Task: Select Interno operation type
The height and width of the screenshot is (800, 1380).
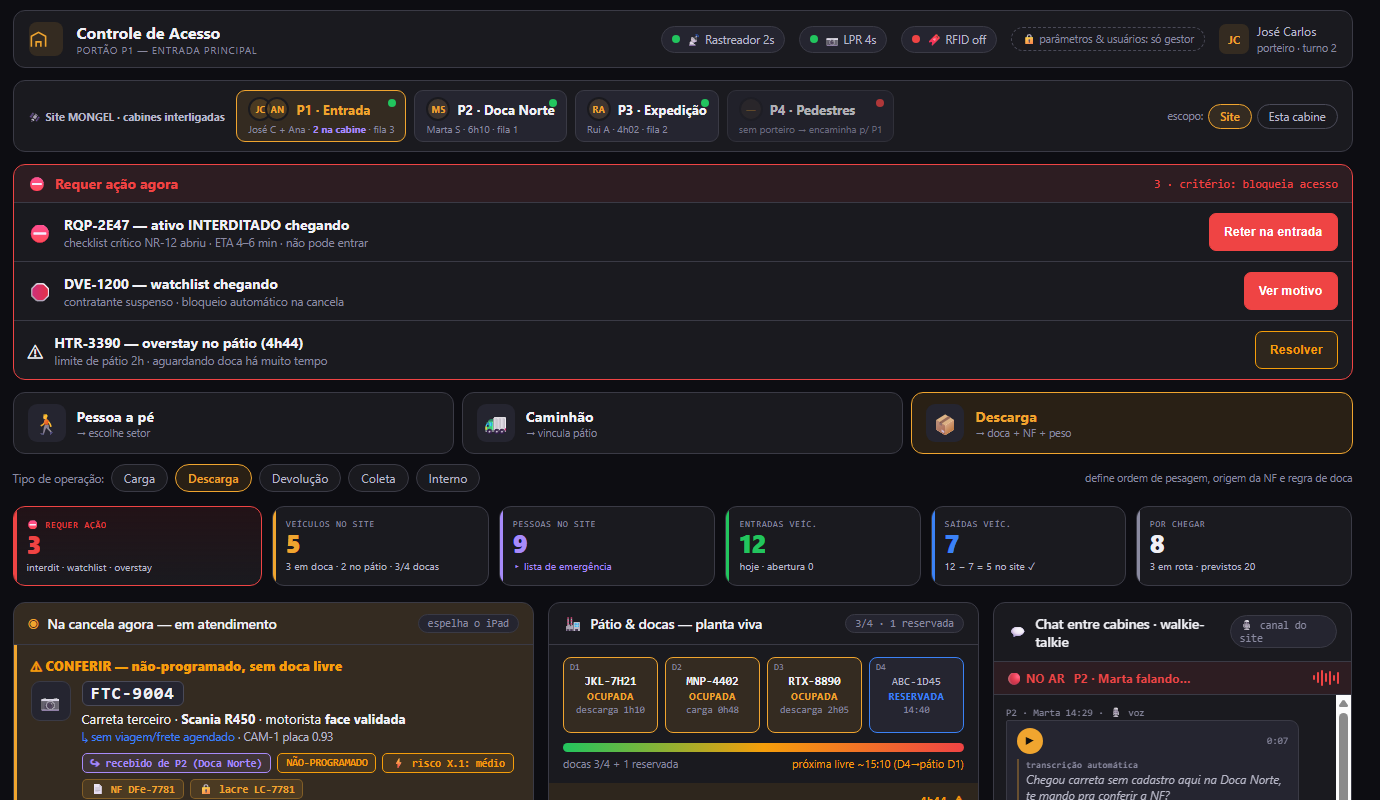Action: point(448,479)
